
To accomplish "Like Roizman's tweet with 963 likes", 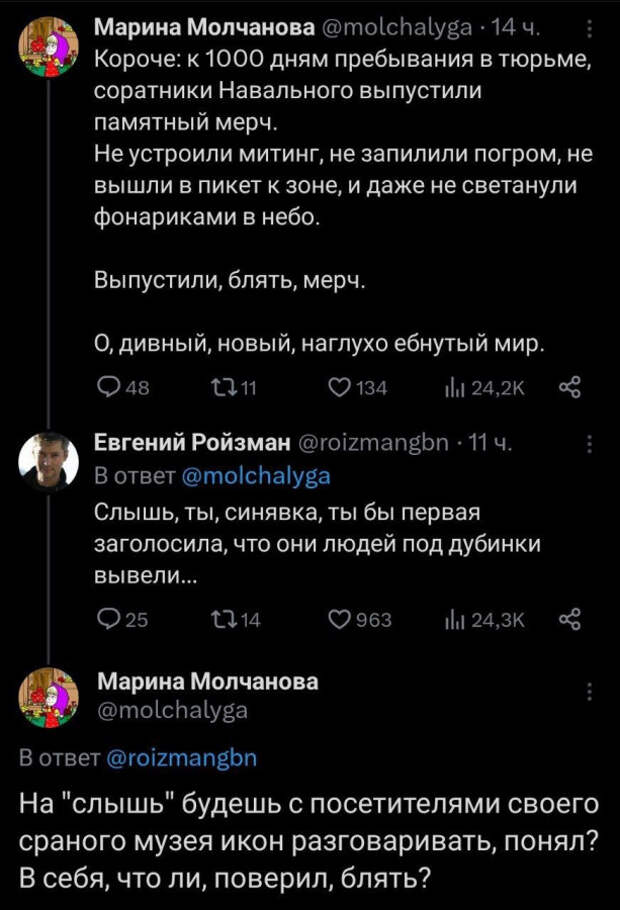I will [x=342, y=620].
